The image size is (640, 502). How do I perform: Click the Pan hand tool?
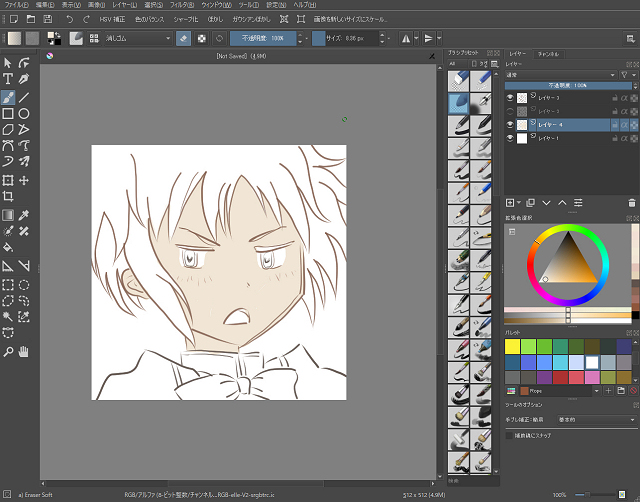pyautogui.click(x=24, y=352)
